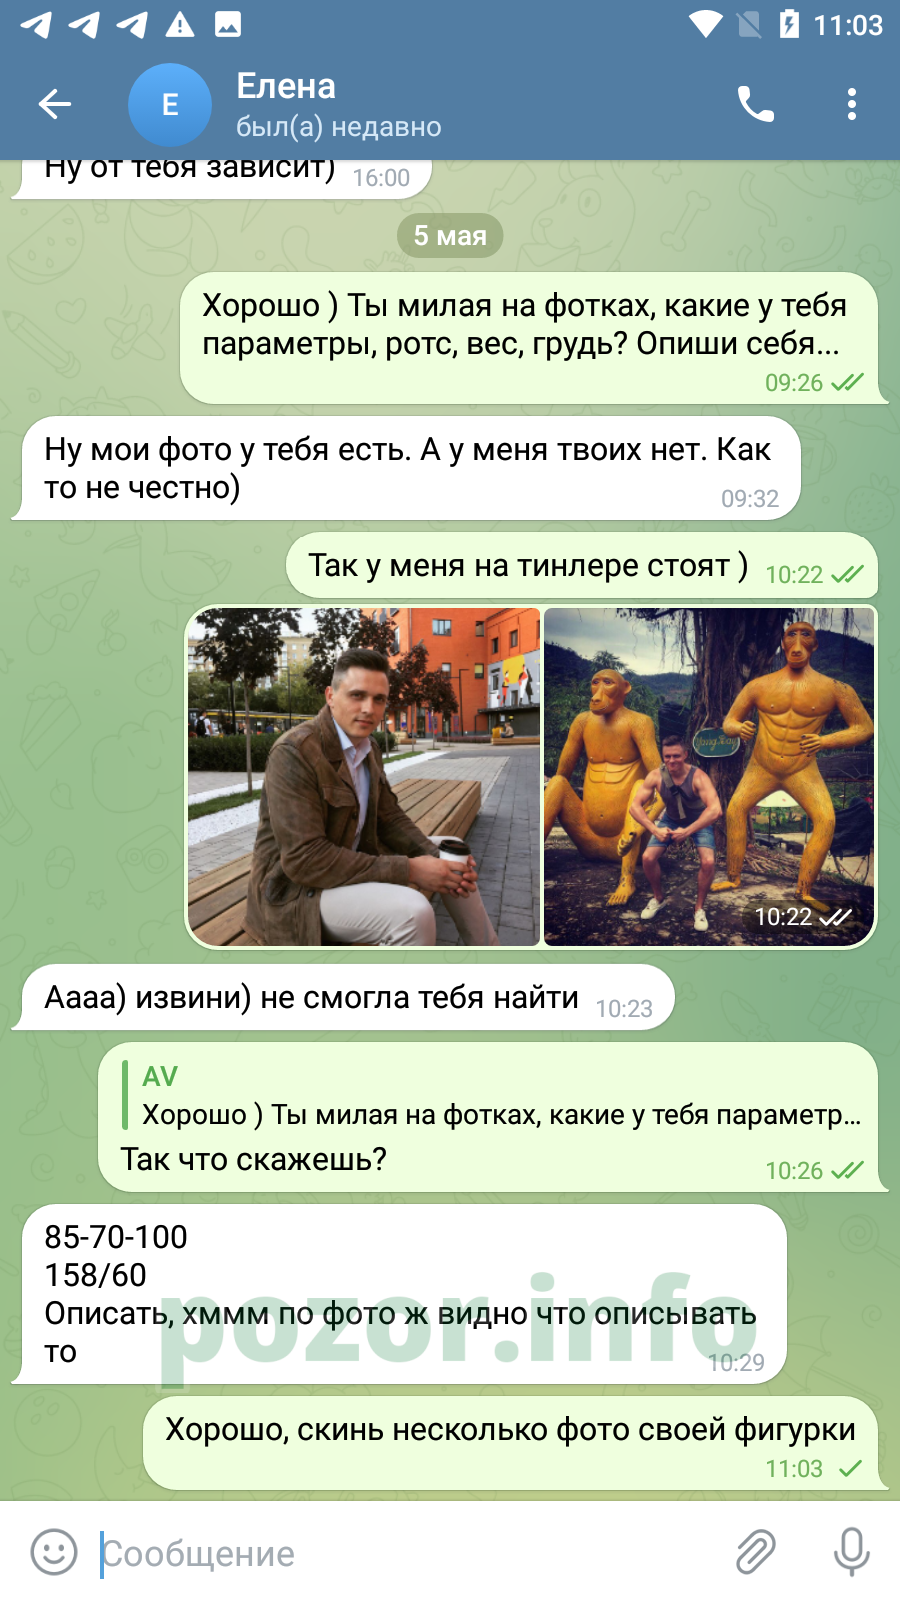Select message 'Хорошо, скинь несколько фото'
Screen dimensions: 900x1600
point(511,1443)
